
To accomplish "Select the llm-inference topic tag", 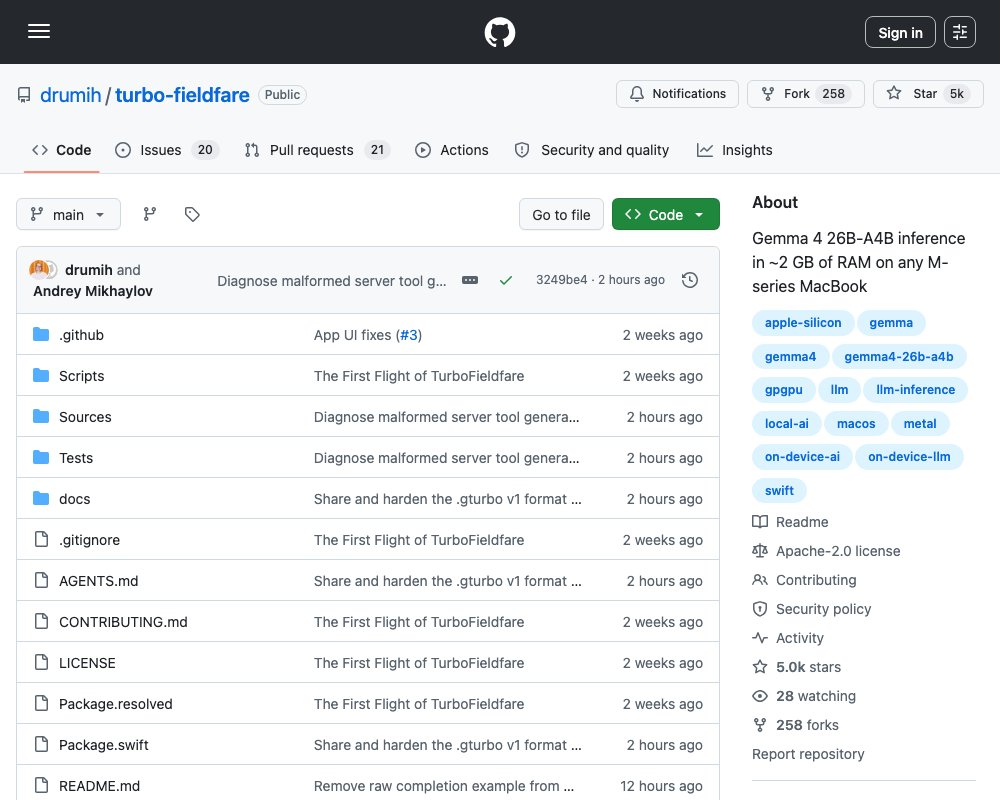I will click(915, 390).
